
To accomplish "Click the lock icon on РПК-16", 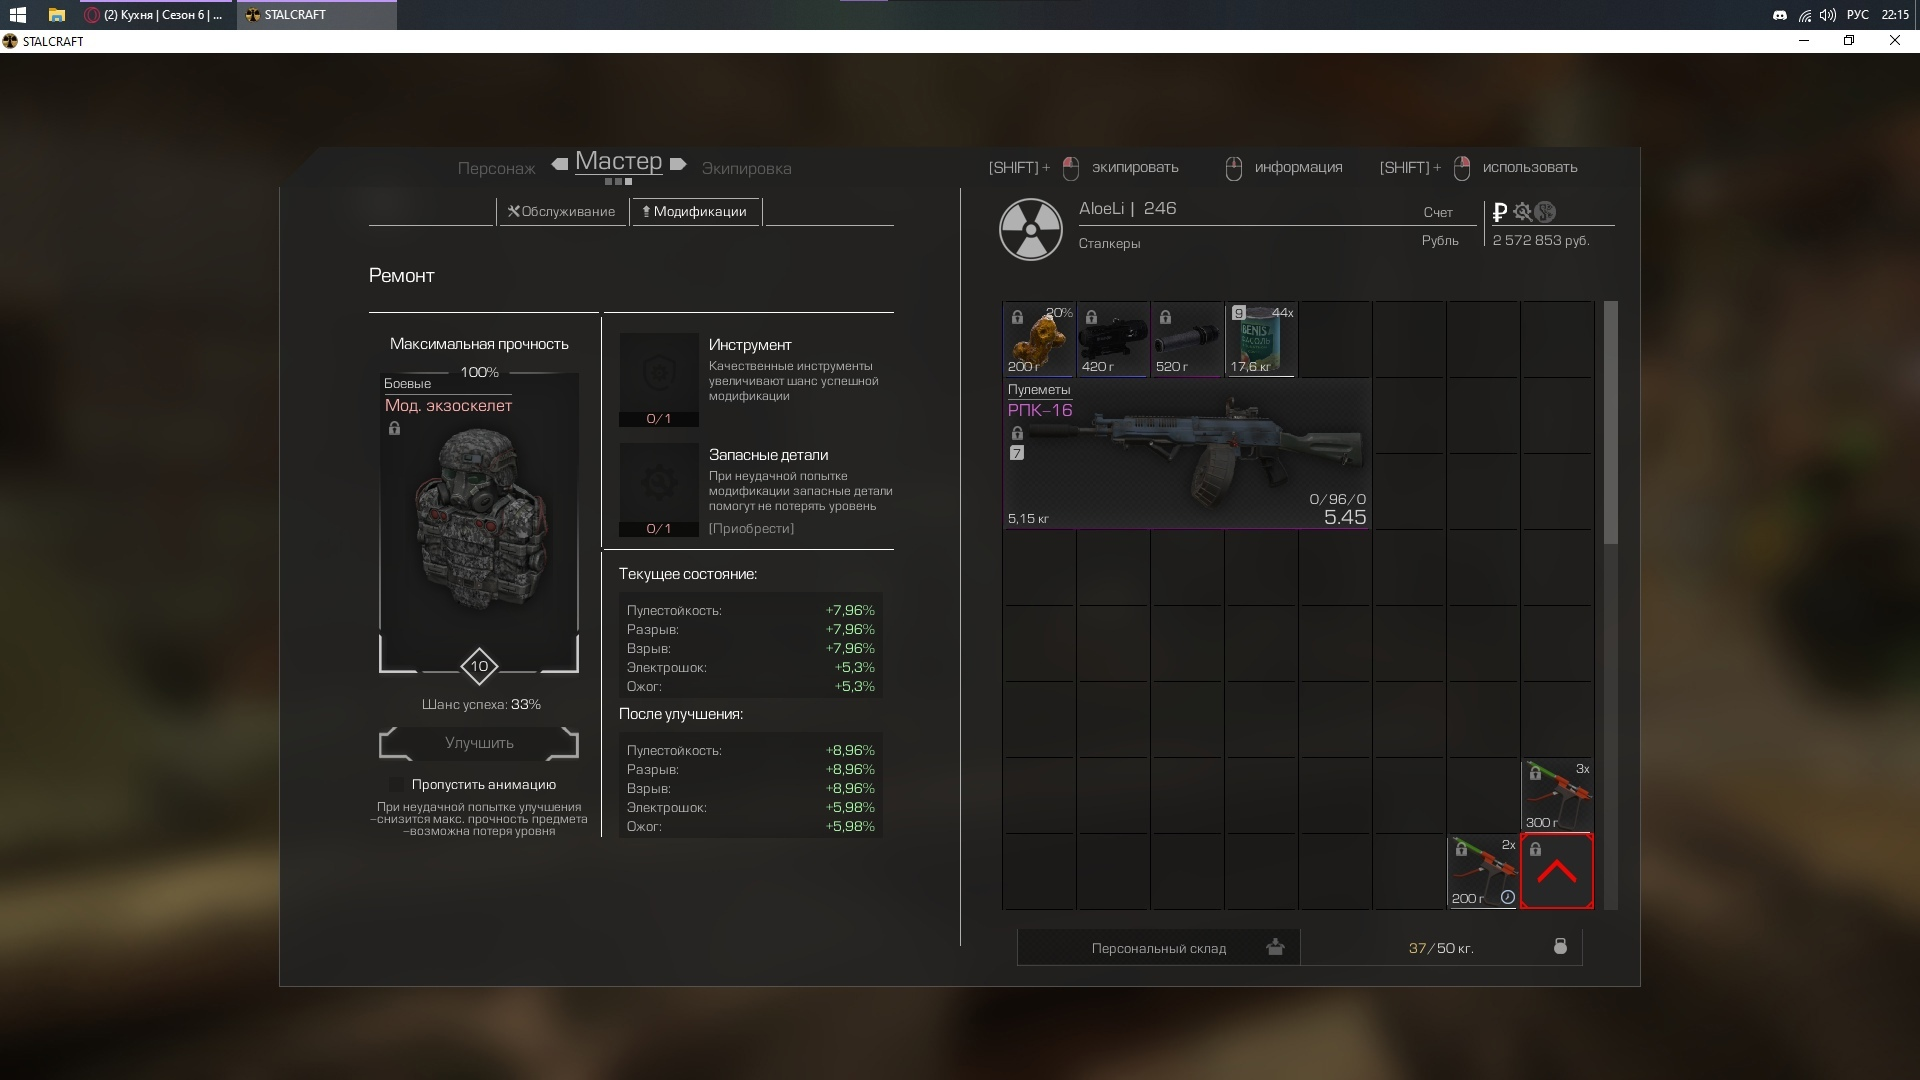I will pos(1017,433).
